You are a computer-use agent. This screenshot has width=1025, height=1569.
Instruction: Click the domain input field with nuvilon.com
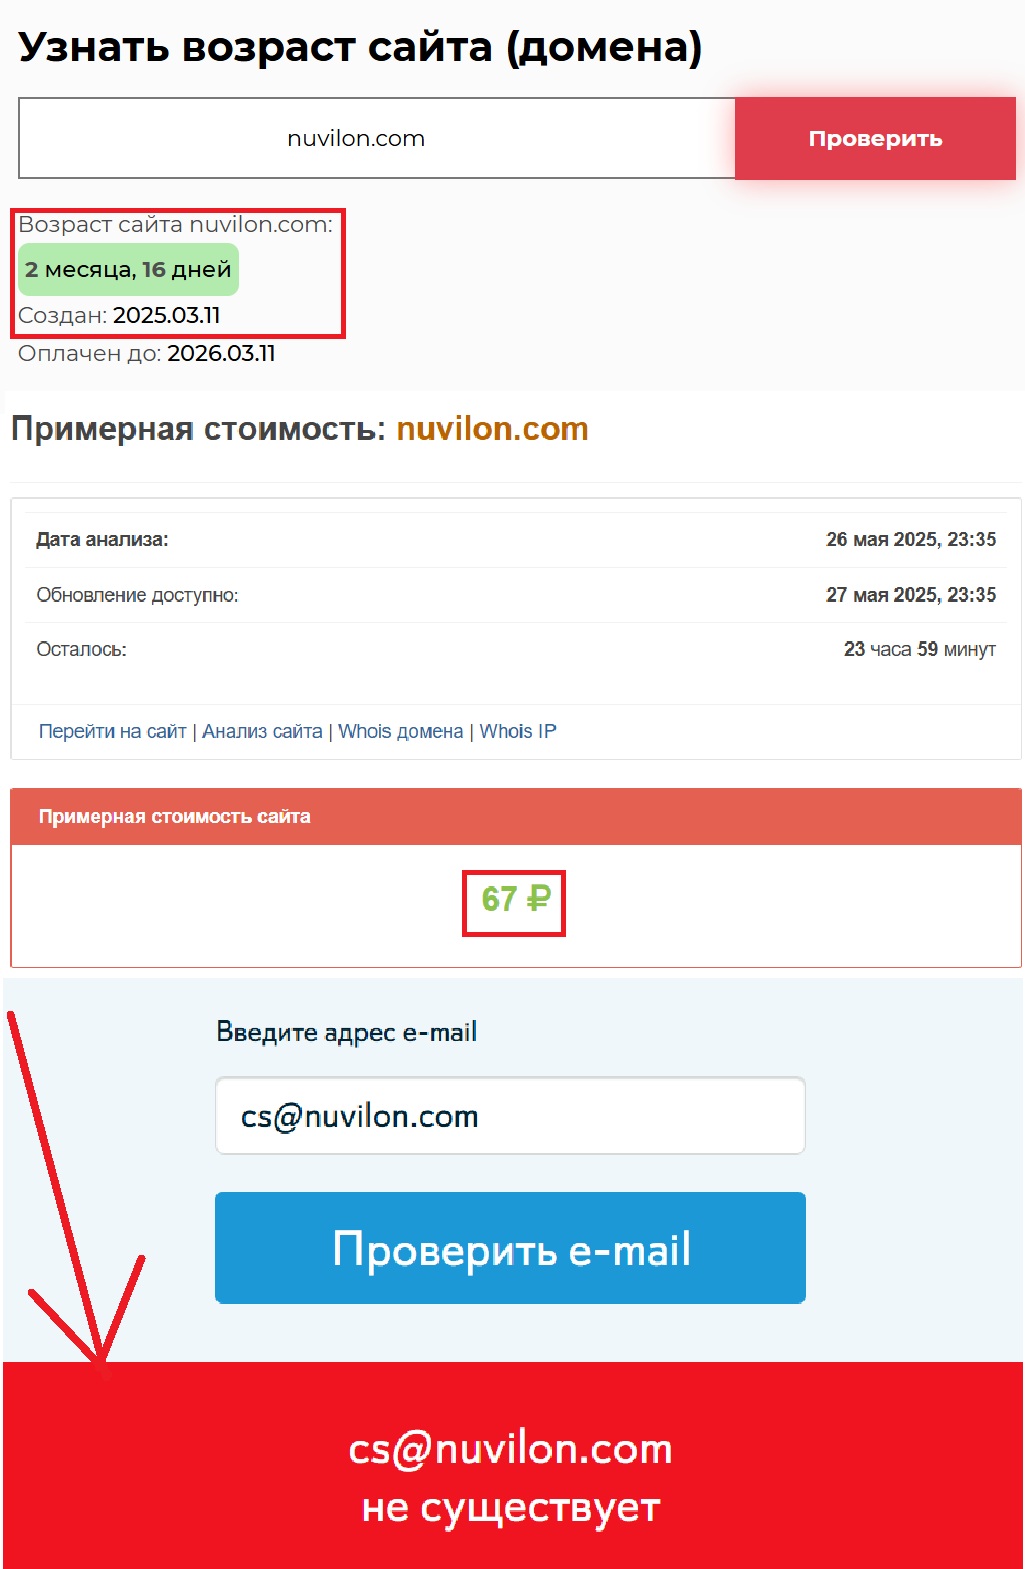[377, 138]
